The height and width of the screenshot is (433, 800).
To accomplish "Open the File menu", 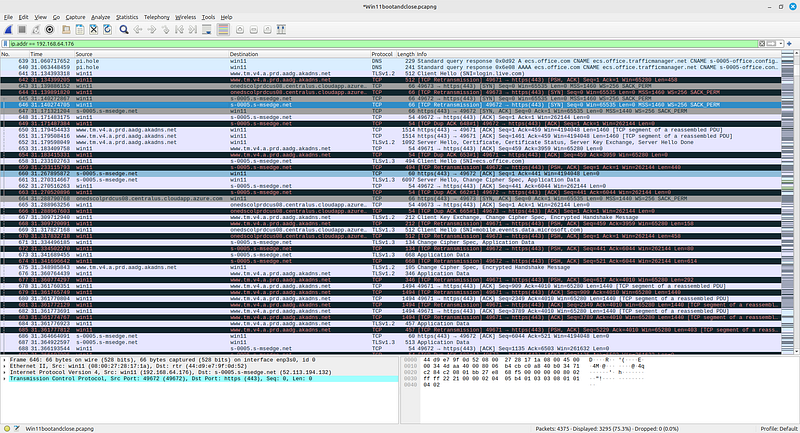I will (x=8, y=17).
